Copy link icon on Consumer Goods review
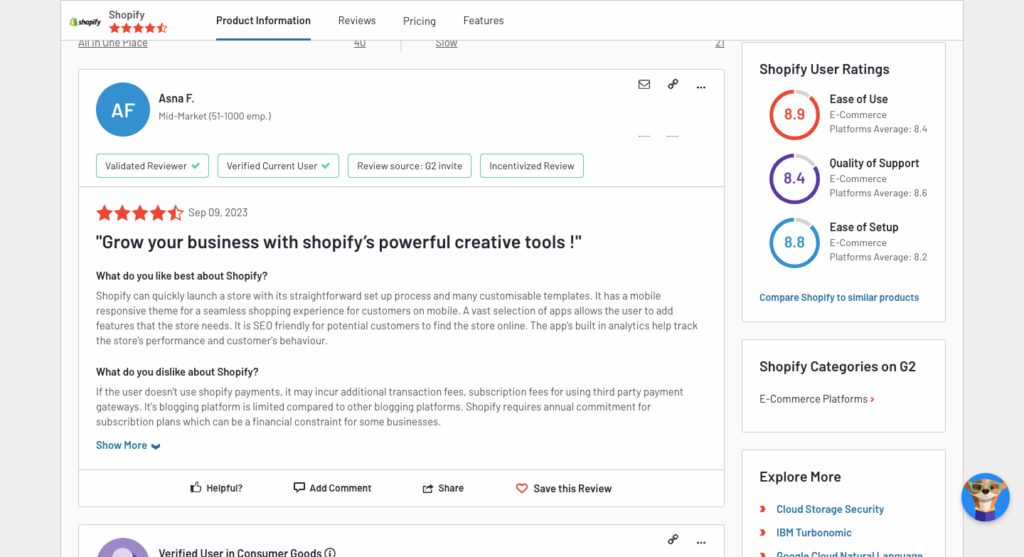 tap(673, 539)
